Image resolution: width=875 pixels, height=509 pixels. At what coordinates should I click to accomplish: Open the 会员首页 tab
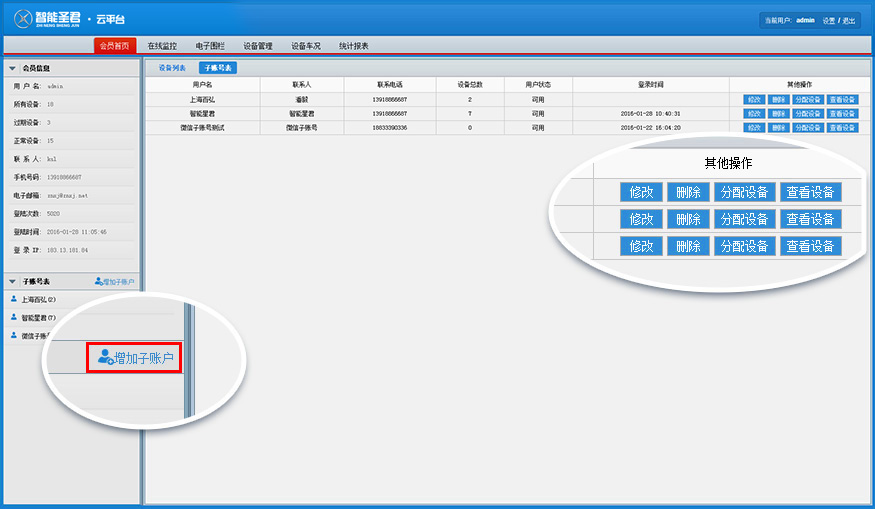tap(115, 46)
